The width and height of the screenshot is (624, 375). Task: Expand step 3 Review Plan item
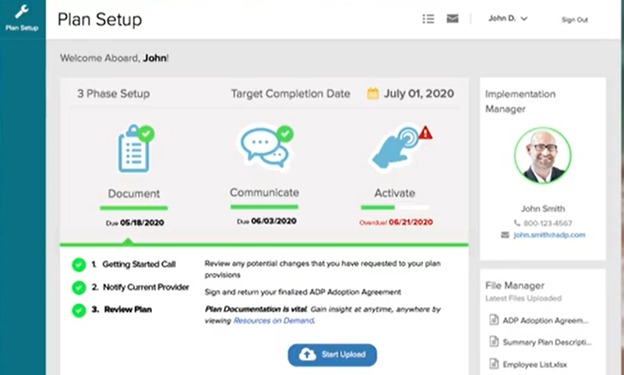122,309
